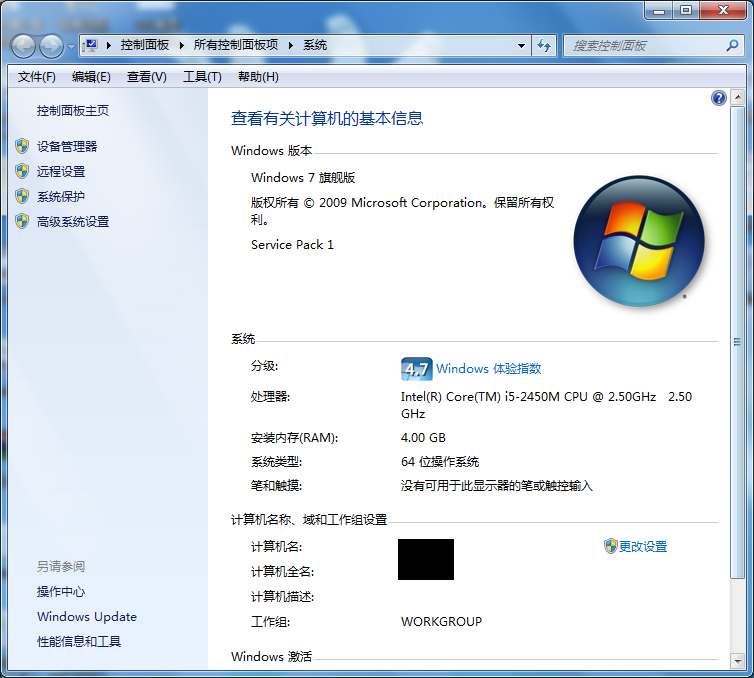Click the 64 位操作系统 value

point(440,462)
